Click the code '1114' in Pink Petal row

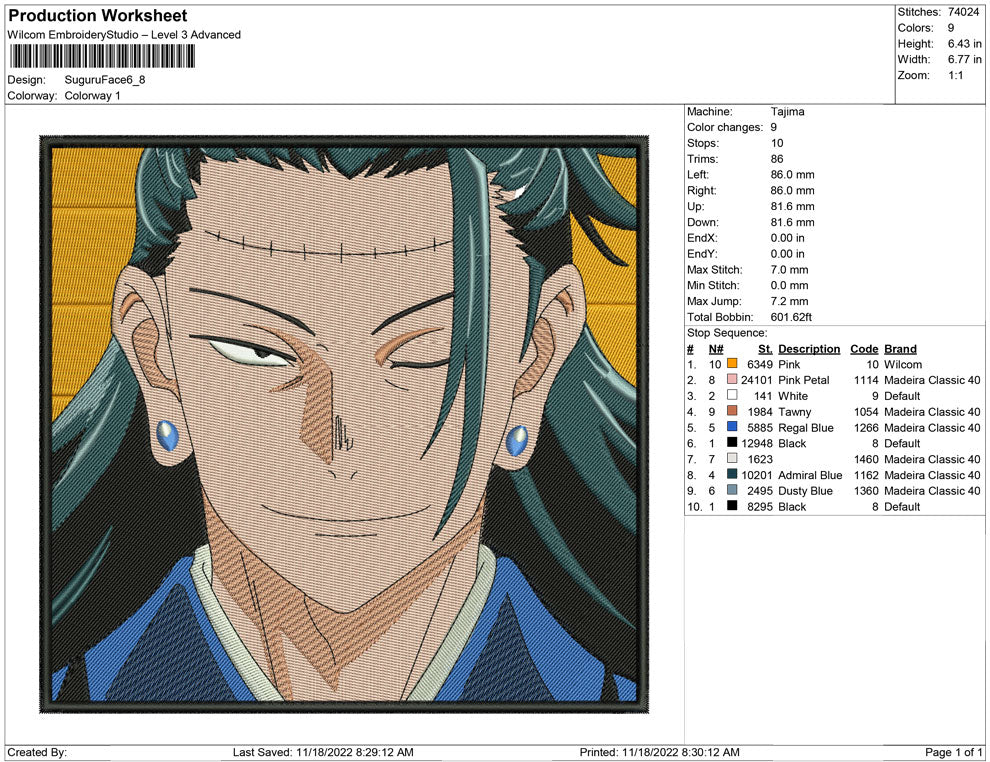pos(866,380)
